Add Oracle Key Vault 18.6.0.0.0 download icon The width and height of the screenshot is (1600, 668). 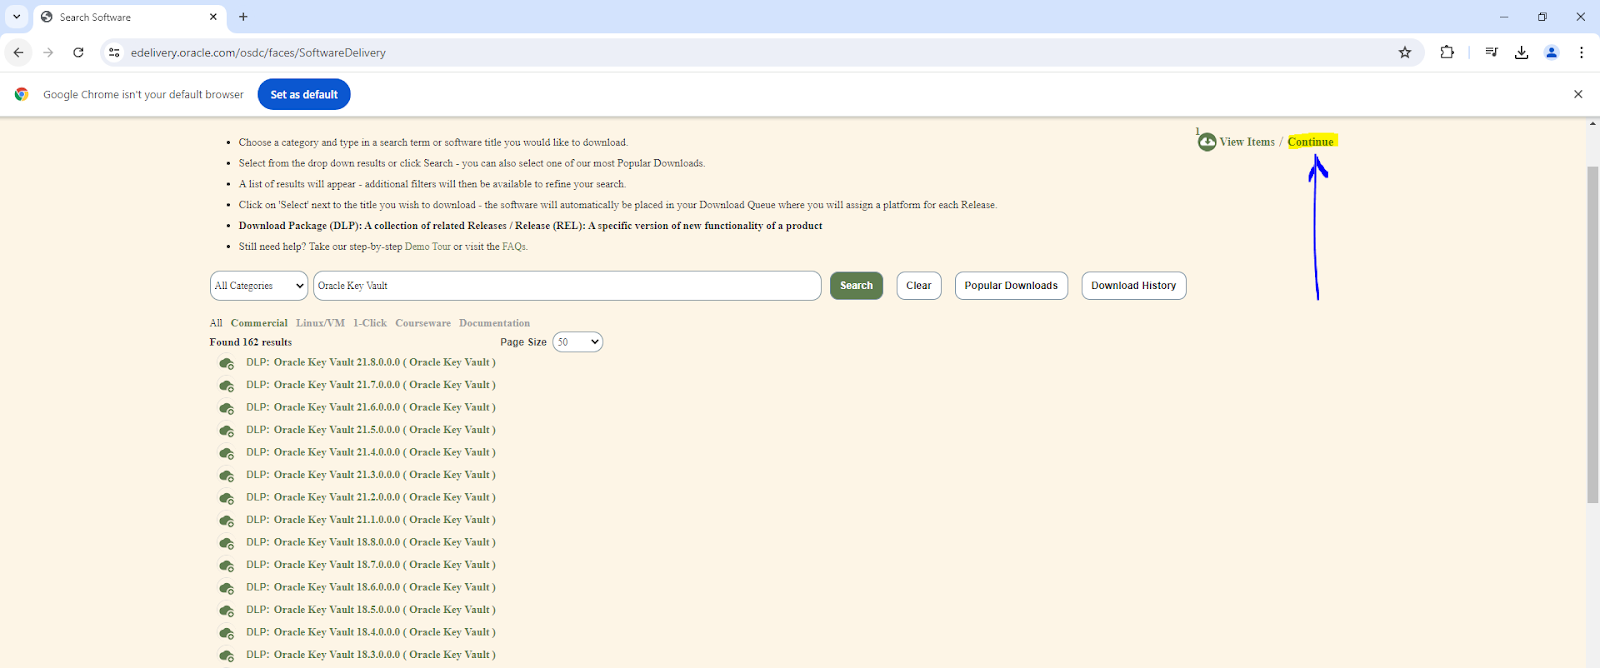coord(227,588)
